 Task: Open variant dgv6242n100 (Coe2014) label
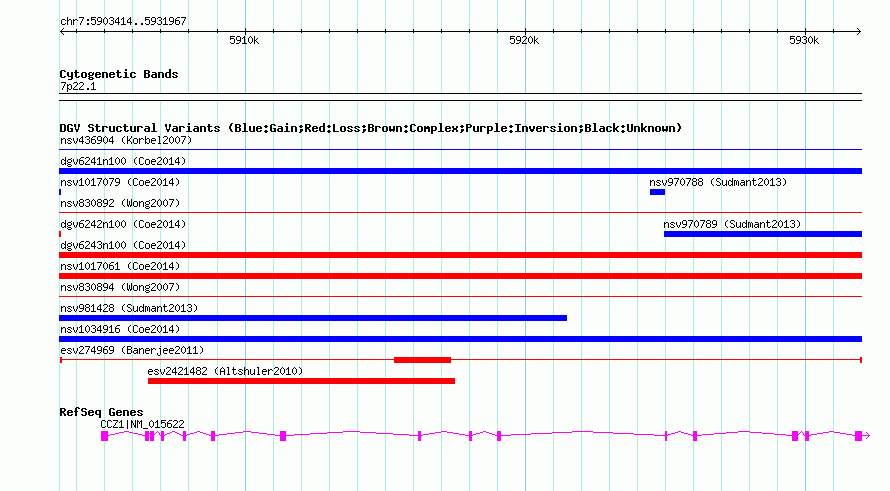(123, 224)
